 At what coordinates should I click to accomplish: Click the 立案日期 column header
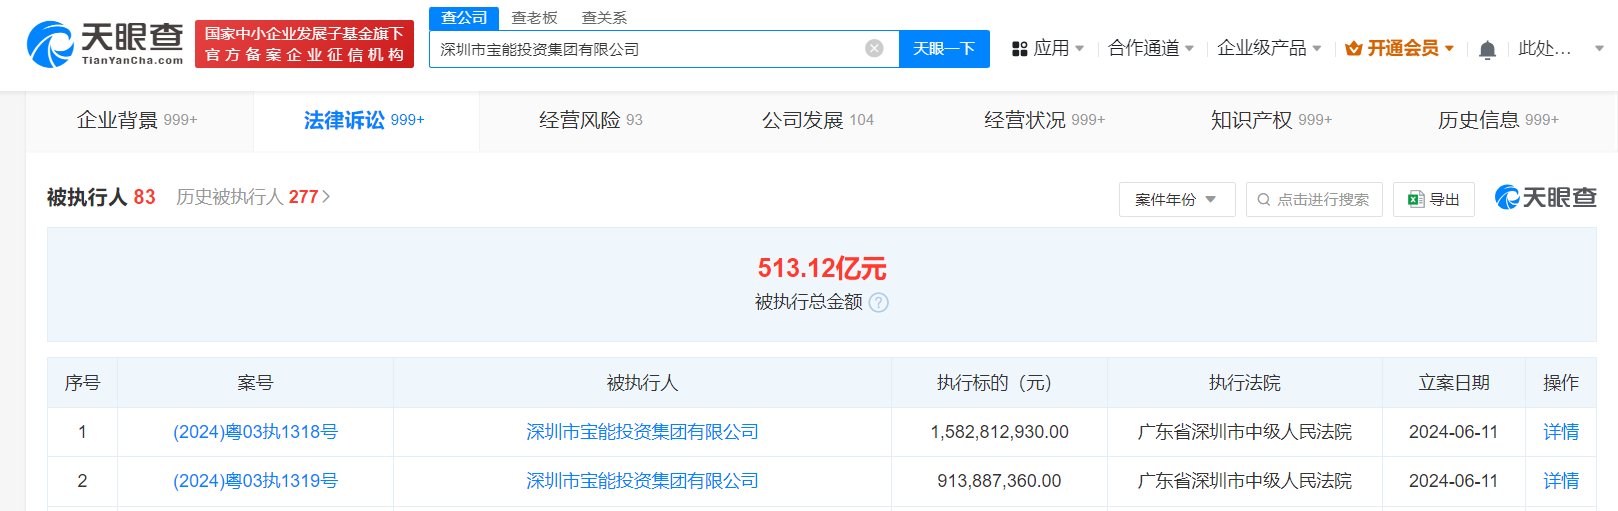1454,383
